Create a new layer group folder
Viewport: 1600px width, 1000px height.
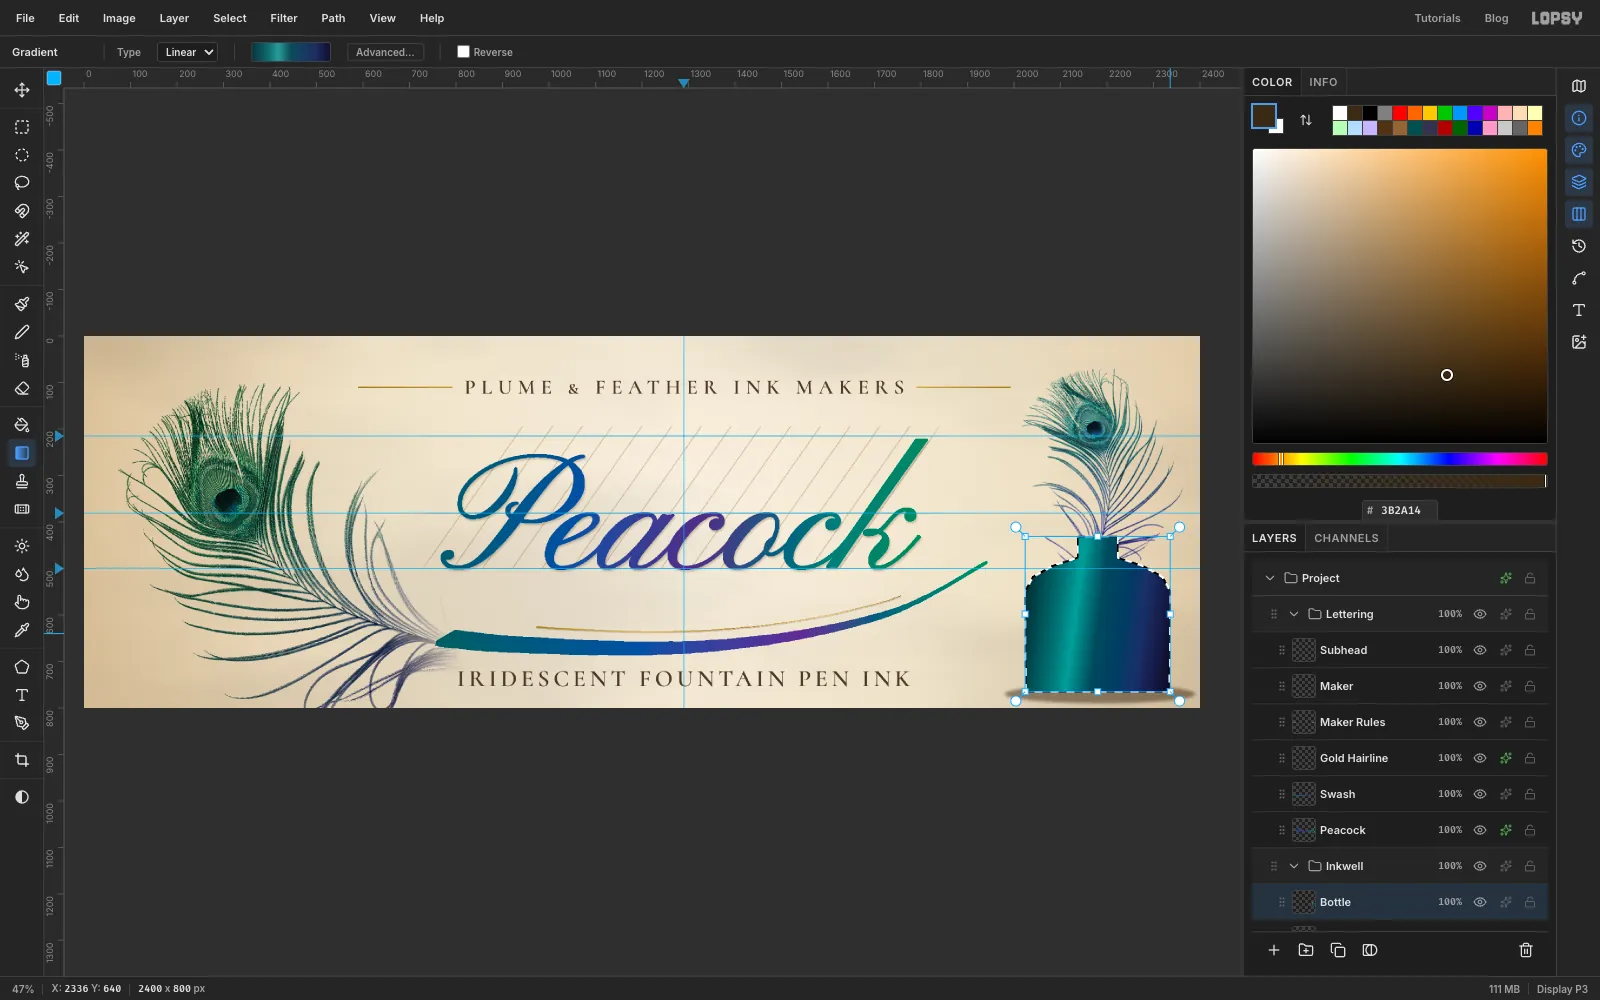coord(1306,950)
